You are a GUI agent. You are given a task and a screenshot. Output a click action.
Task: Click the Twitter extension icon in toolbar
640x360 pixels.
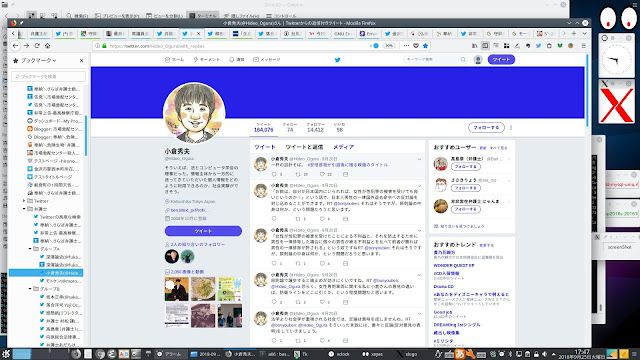538,46
